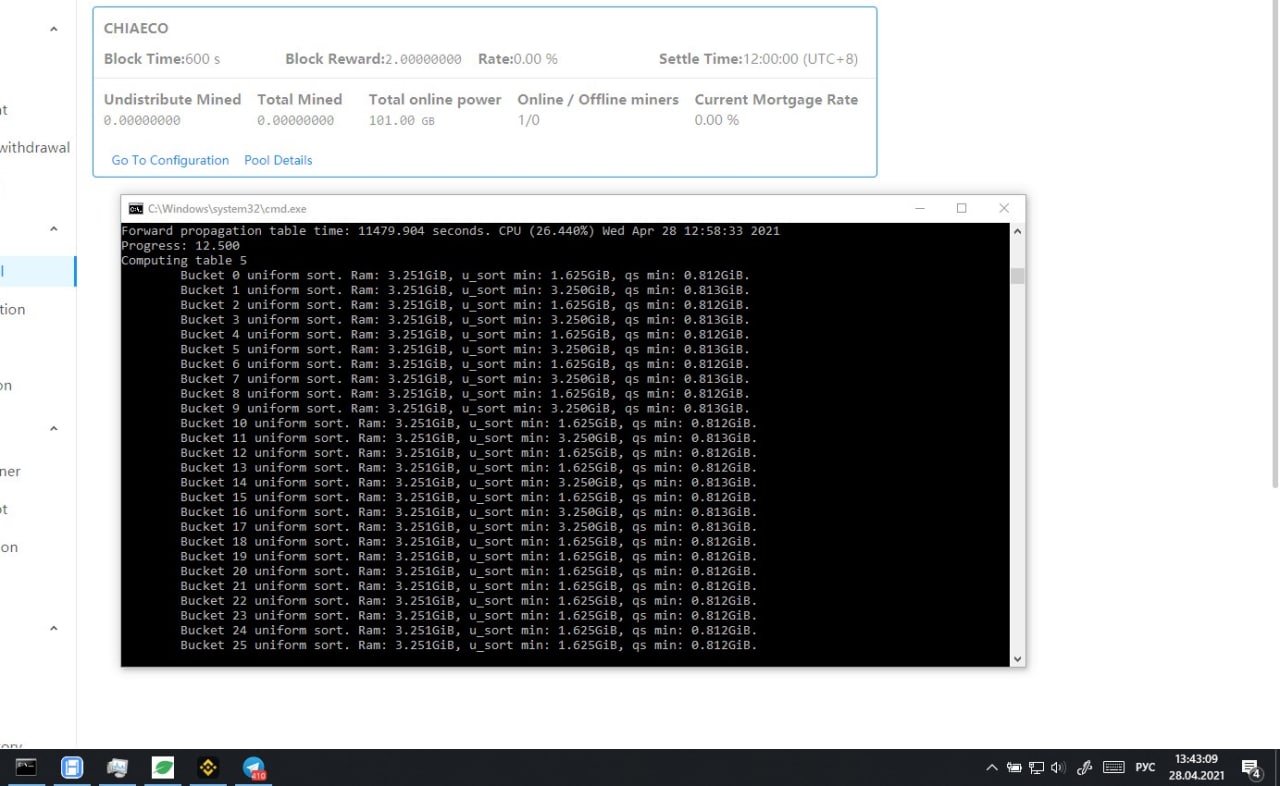Image resolution: width=1280 pixels, height=786 pixels.
Task: Collapse the bottommost sidebar section chevron
Action: point(54,629)
